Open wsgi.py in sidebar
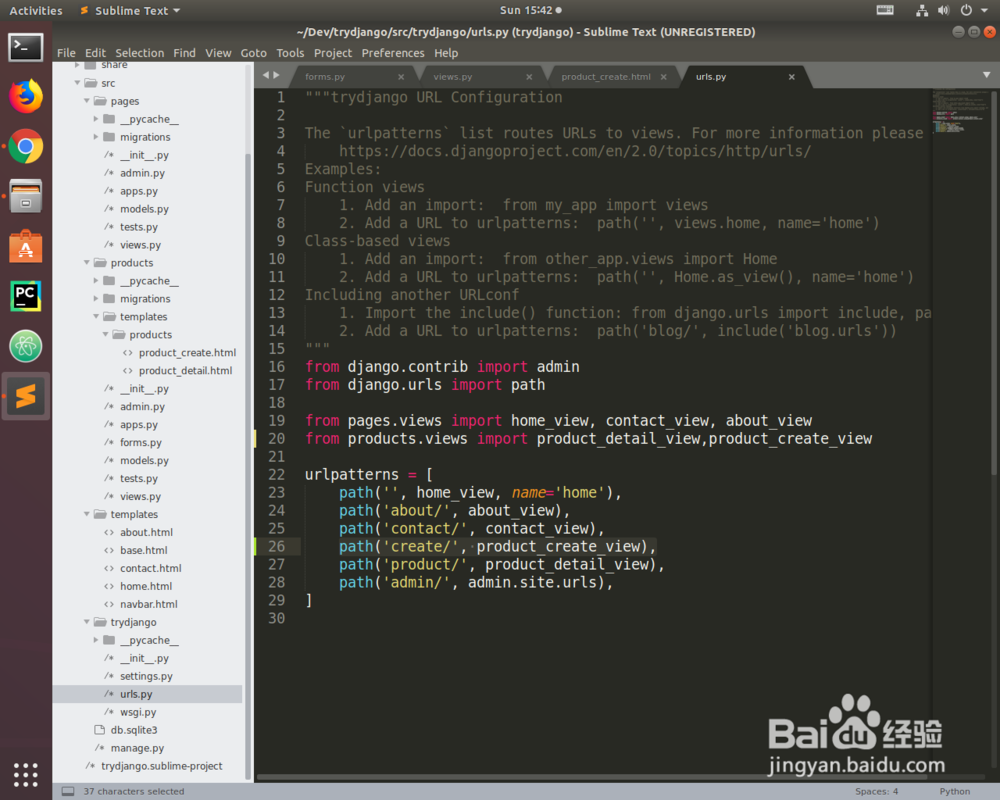Screen dimensions: 1000x800 [x=138, y=712]
